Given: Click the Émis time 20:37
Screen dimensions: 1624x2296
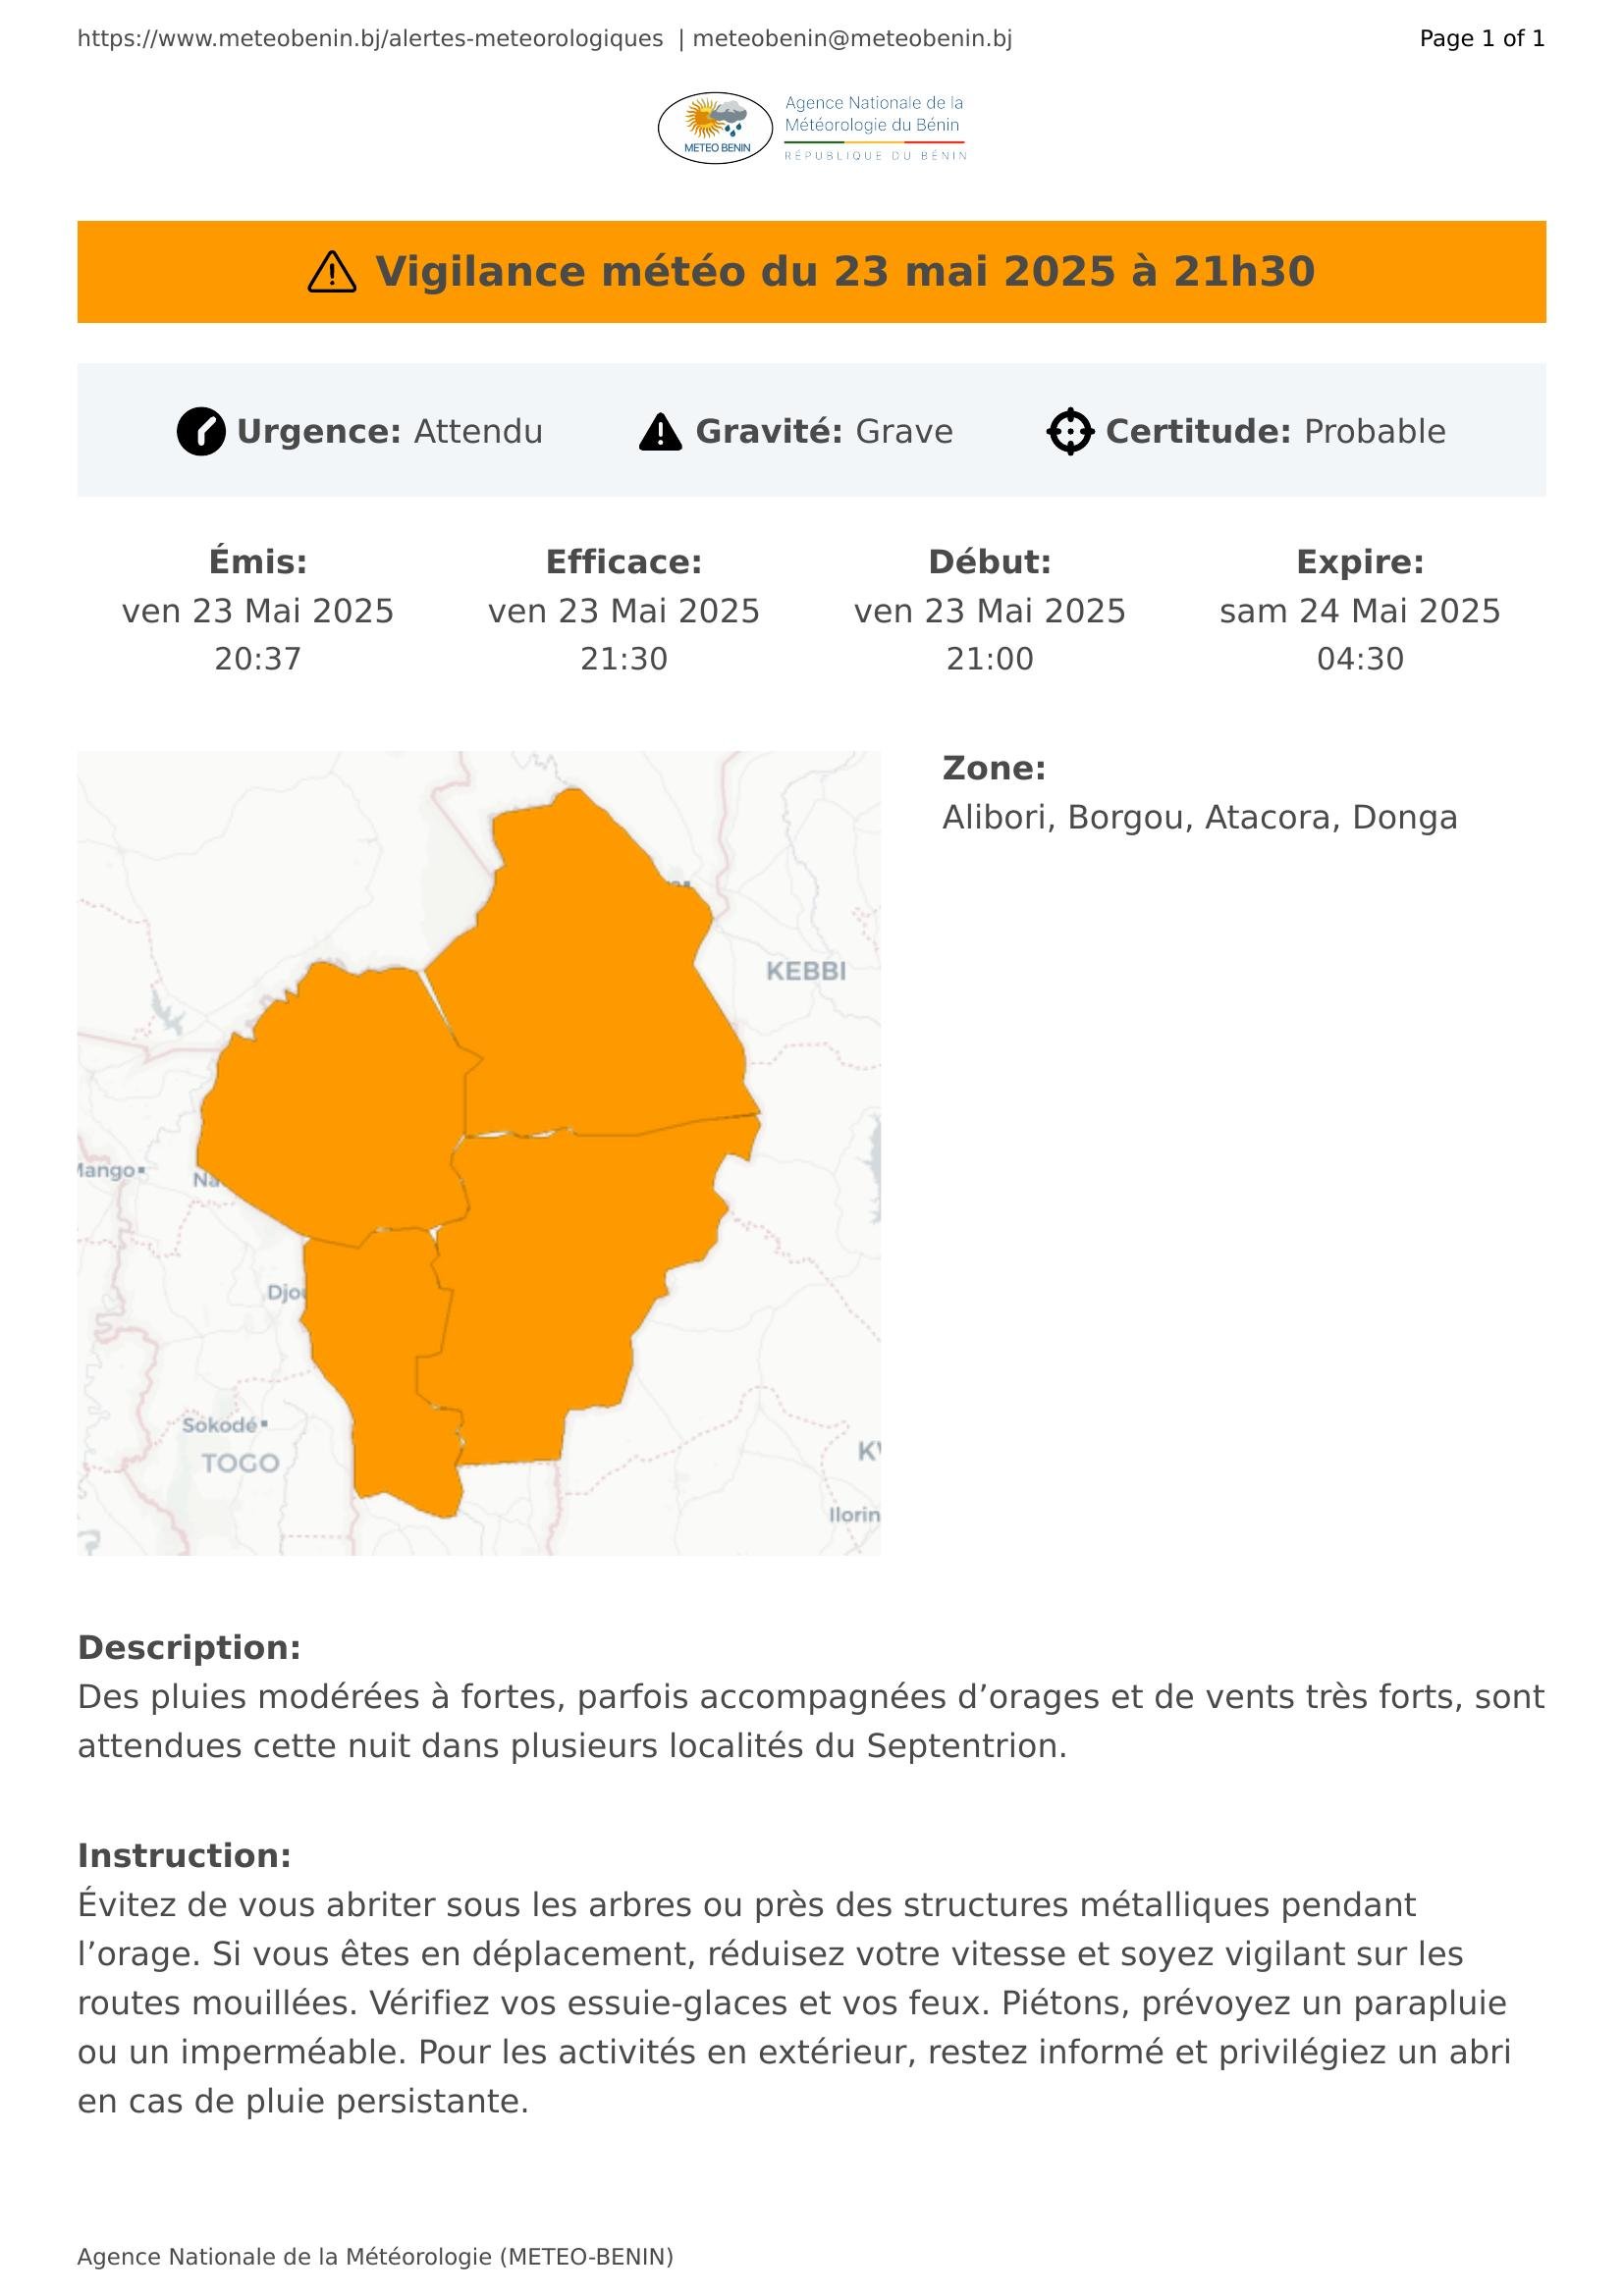Looking at the screenshot, I should point(258,659).
